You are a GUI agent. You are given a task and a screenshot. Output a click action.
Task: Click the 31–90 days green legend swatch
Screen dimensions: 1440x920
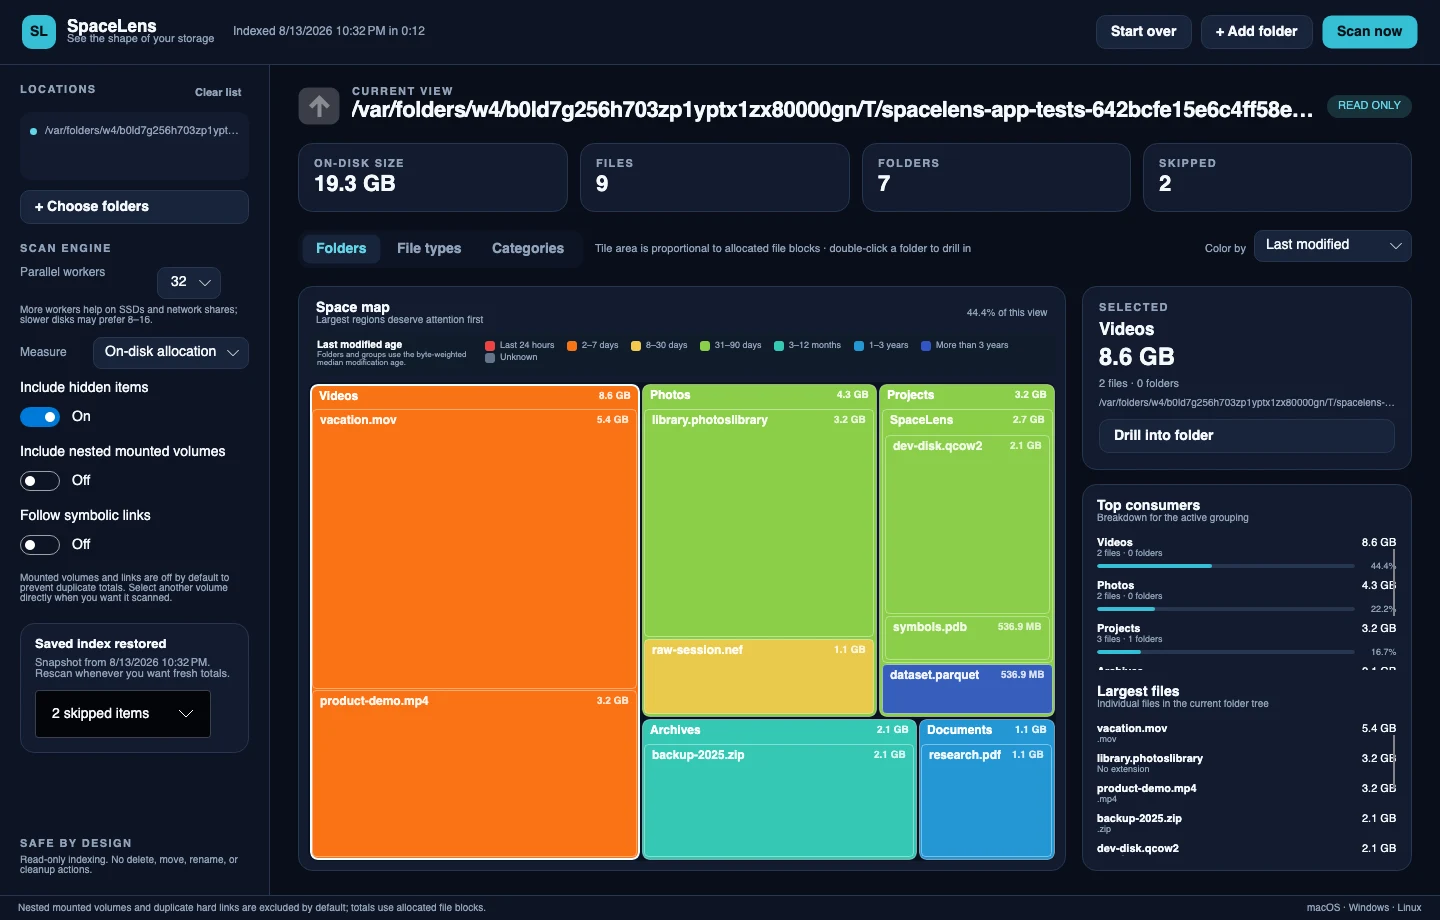point(705,346)
